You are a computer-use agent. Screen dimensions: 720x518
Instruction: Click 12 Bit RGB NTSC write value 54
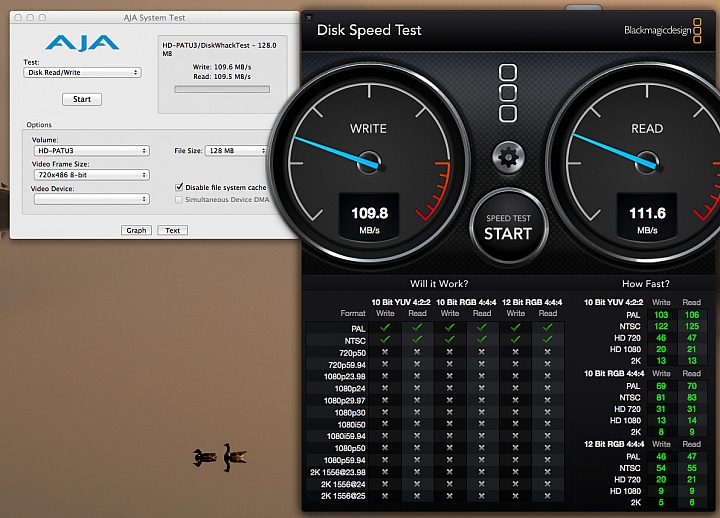pyautogui.click(x=661, y=468)
